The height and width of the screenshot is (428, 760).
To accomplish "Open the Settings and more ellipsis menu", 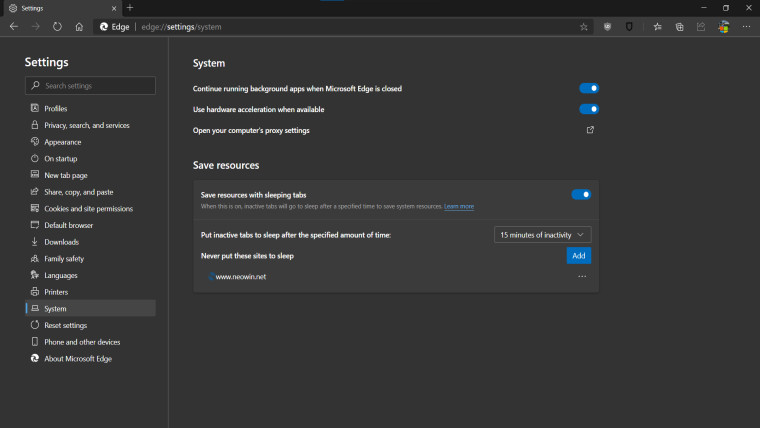I will click(x=746, y=27).
